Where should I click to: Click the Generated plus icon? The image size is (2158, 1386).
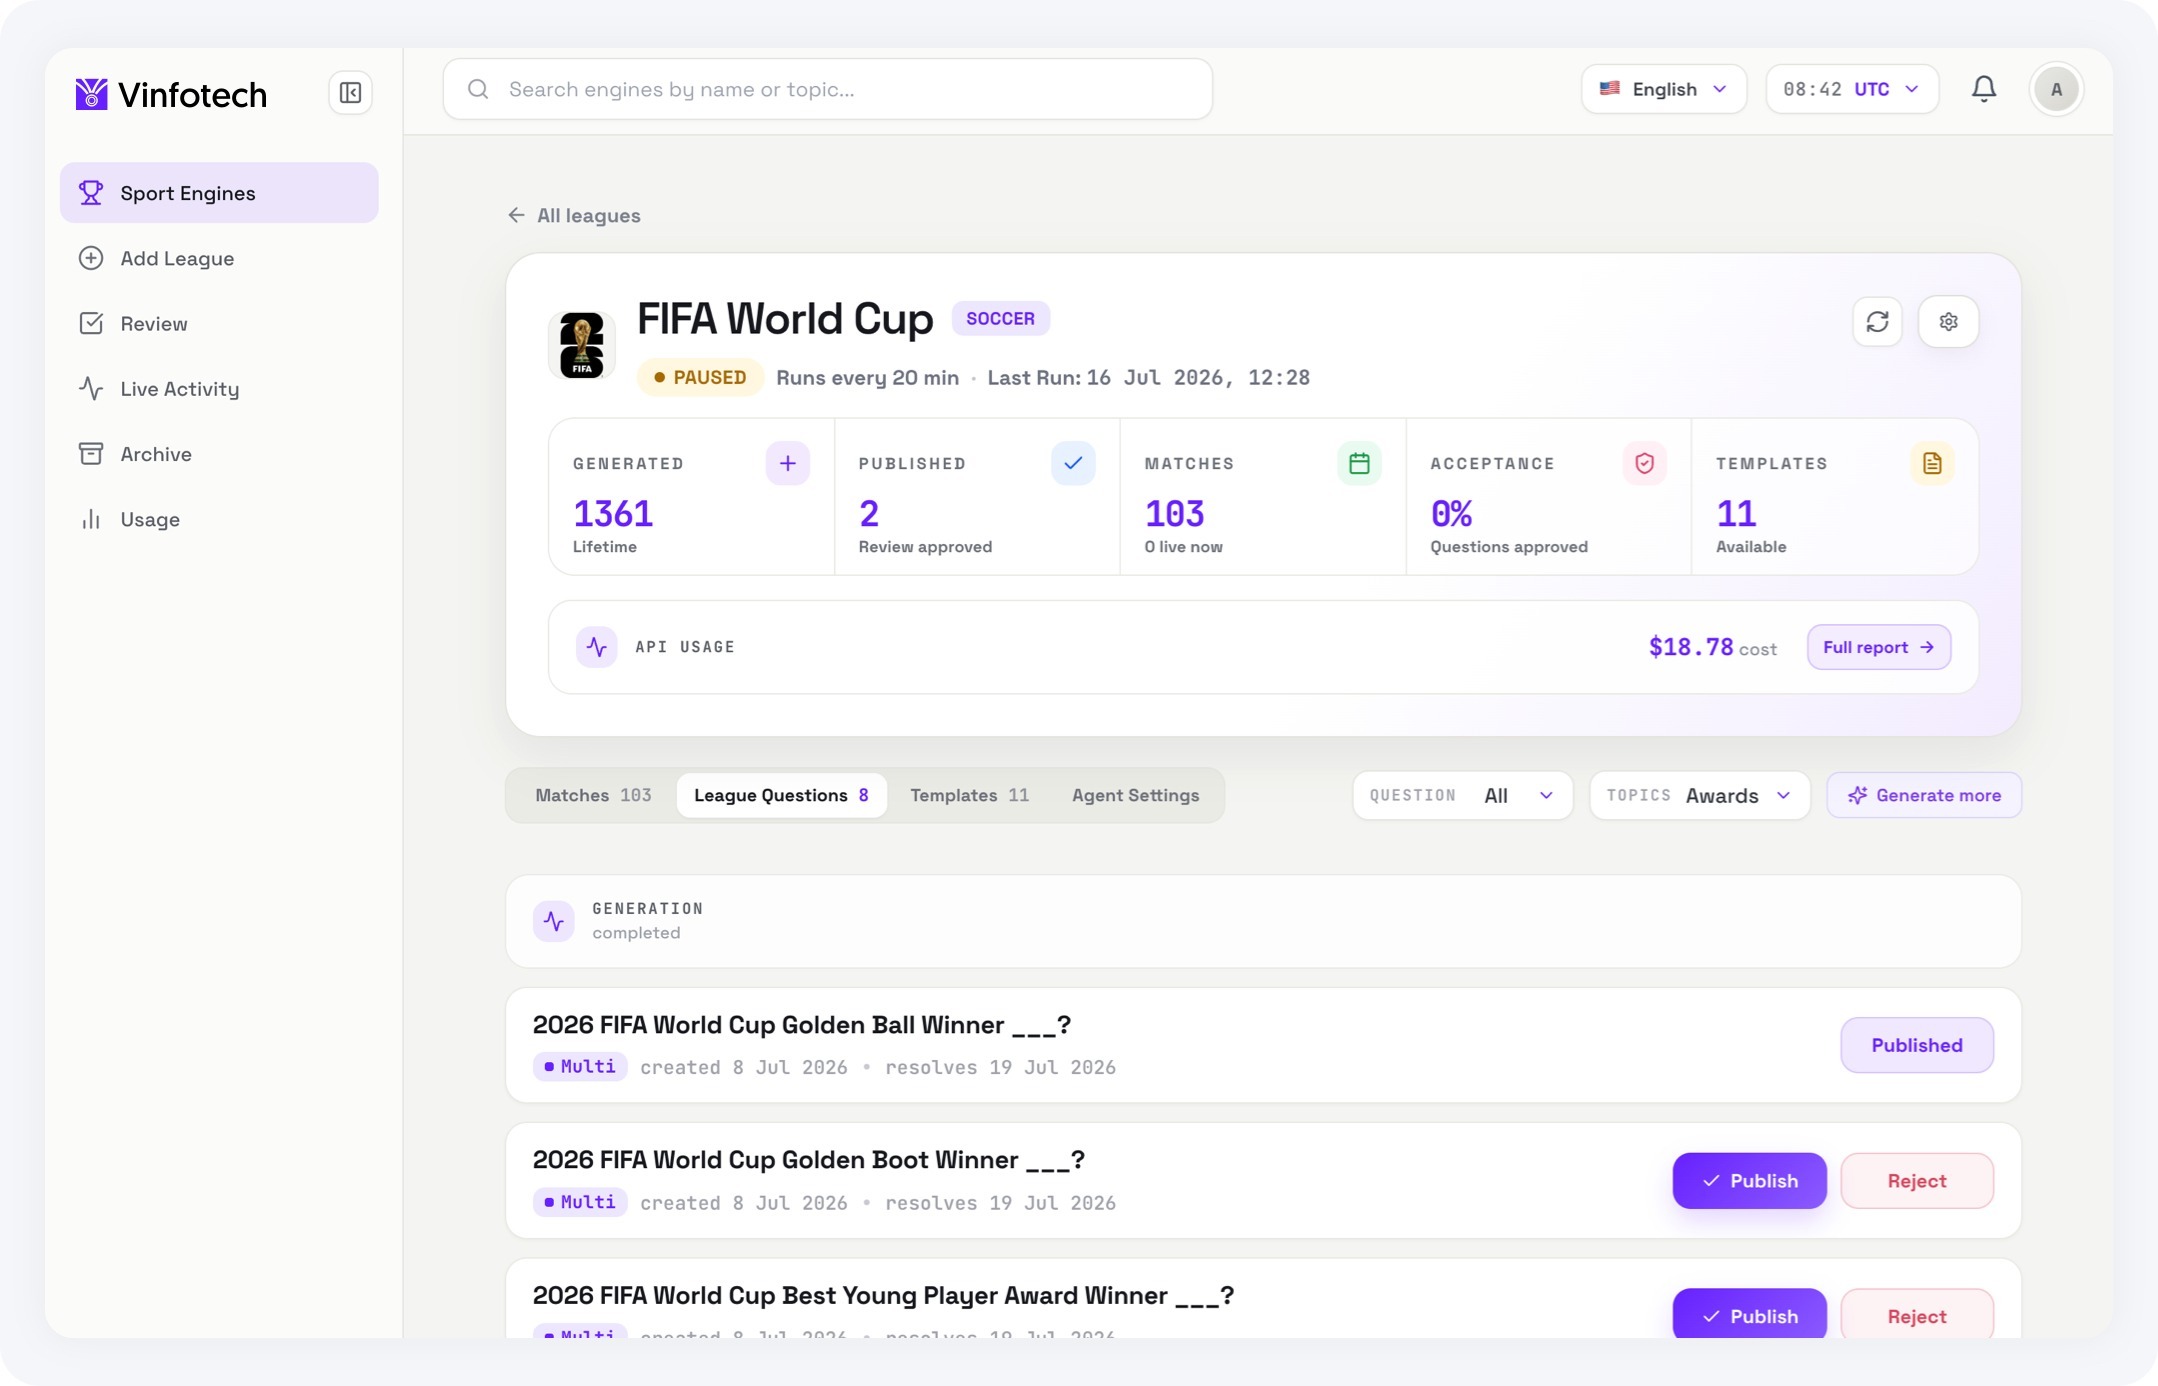(788, 463)
